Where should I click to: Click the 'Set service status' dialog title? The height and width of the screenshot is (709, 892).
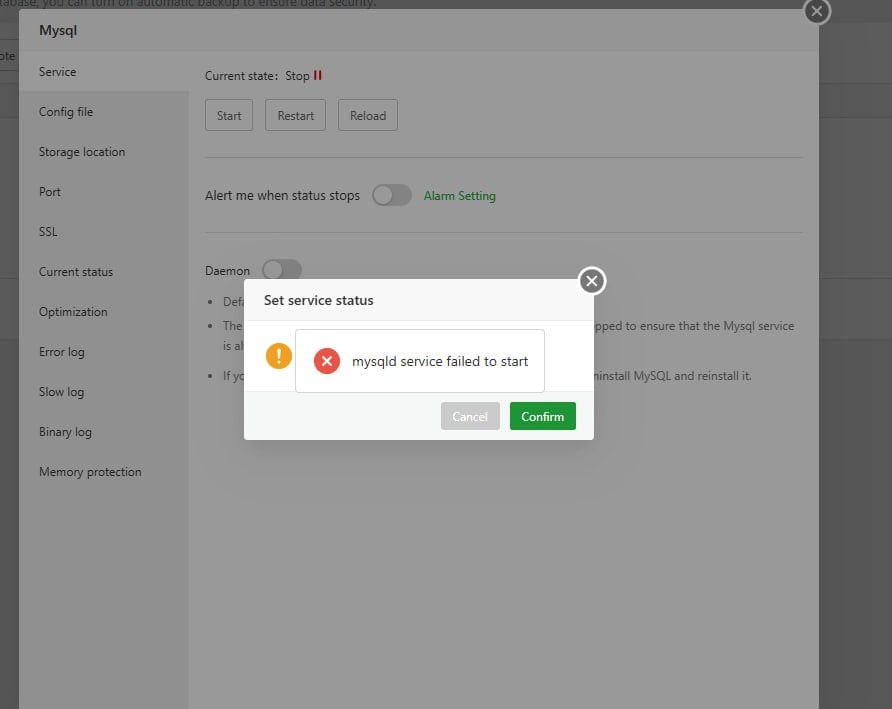319,300
